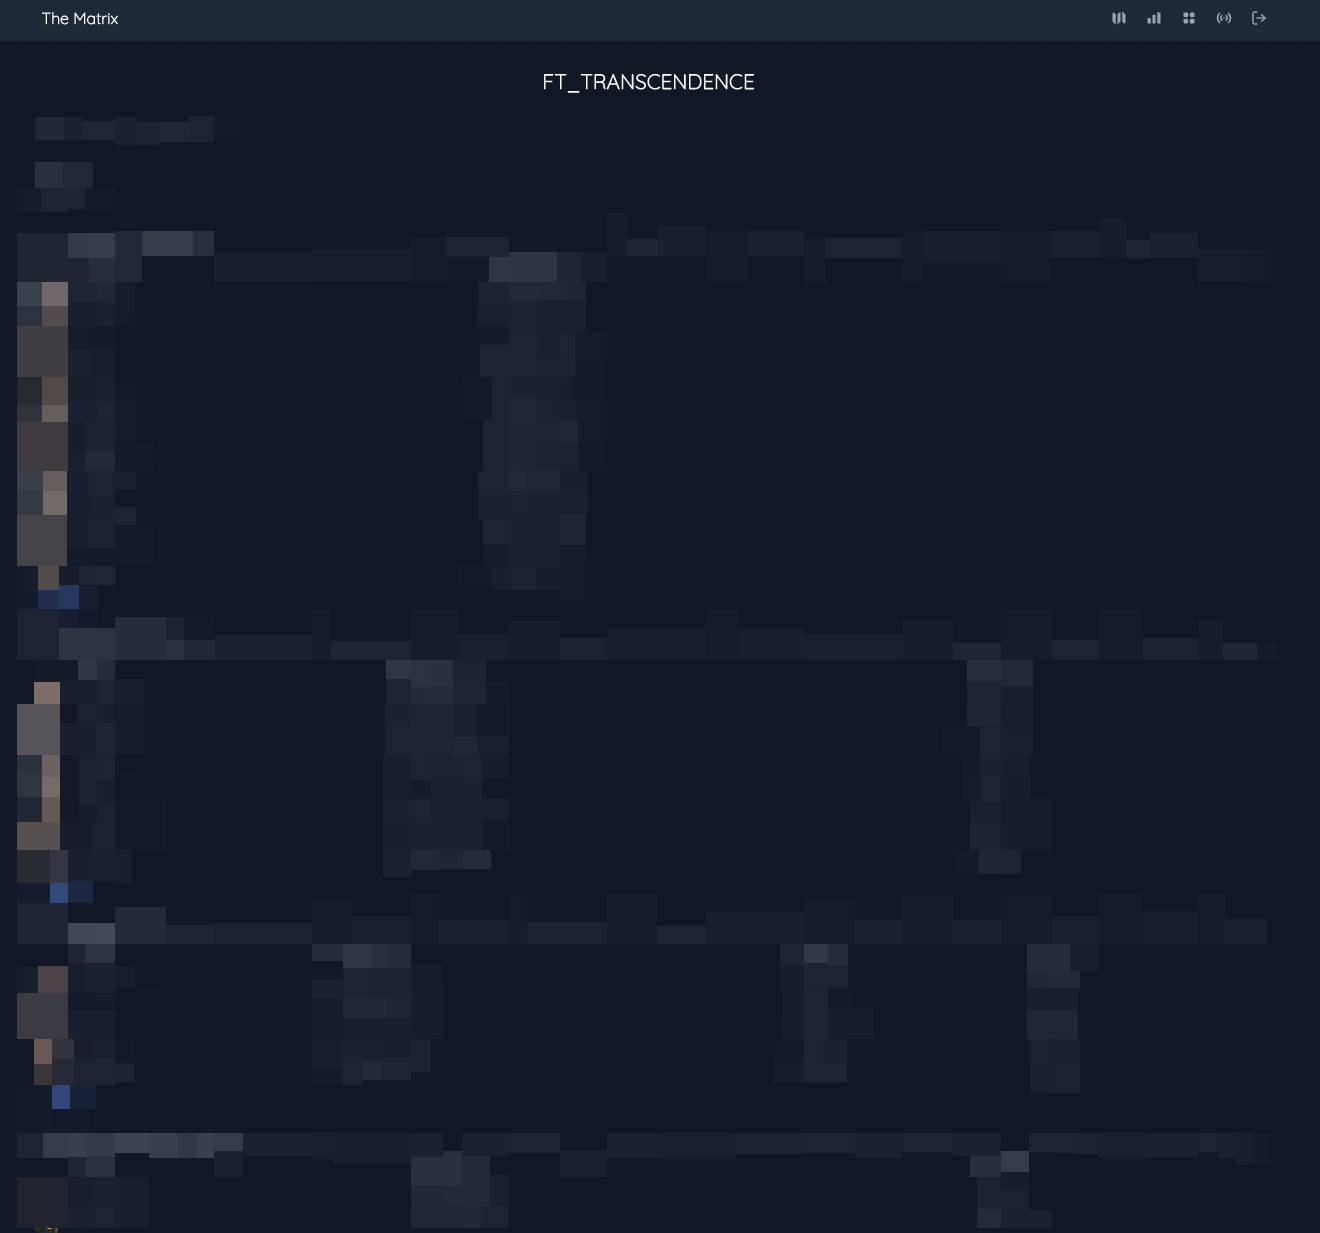1320x1233 pixels.
Task: Open the bar chart statistics icon
Action: [1154, 18]
